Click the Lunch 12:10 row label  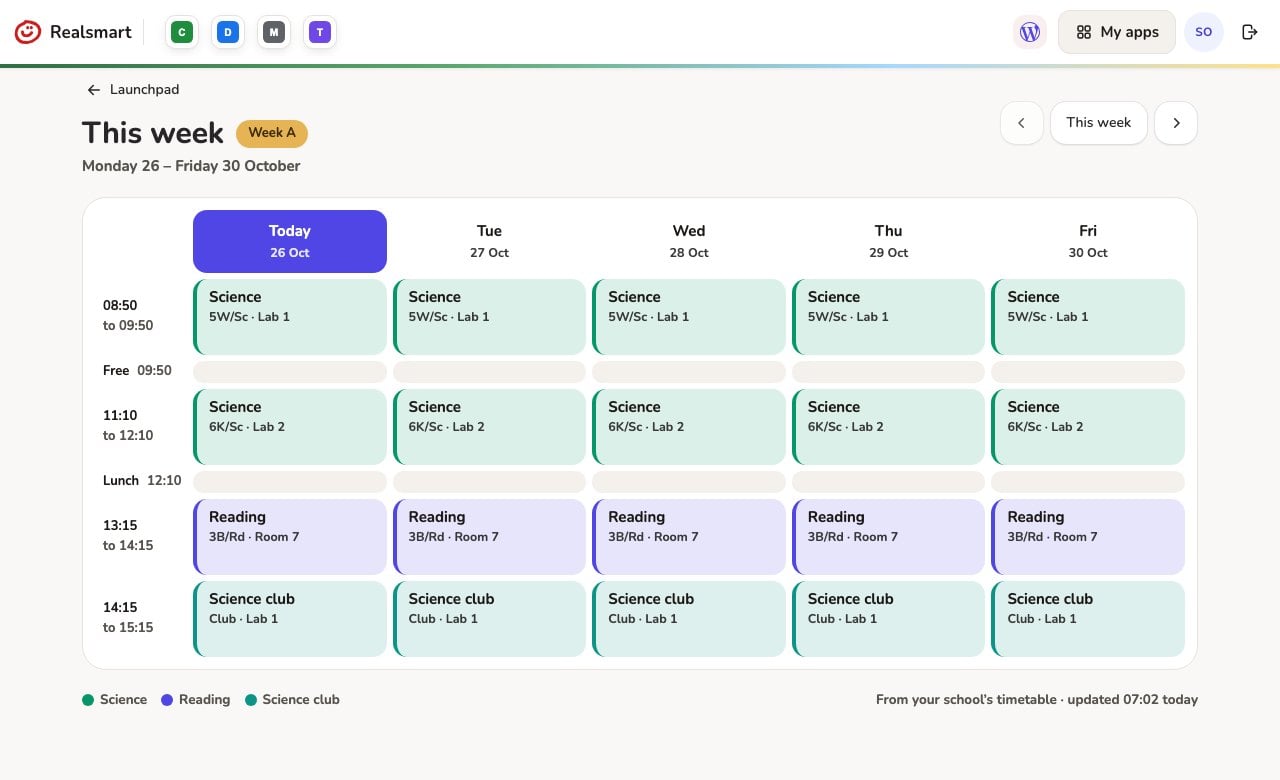142,481
